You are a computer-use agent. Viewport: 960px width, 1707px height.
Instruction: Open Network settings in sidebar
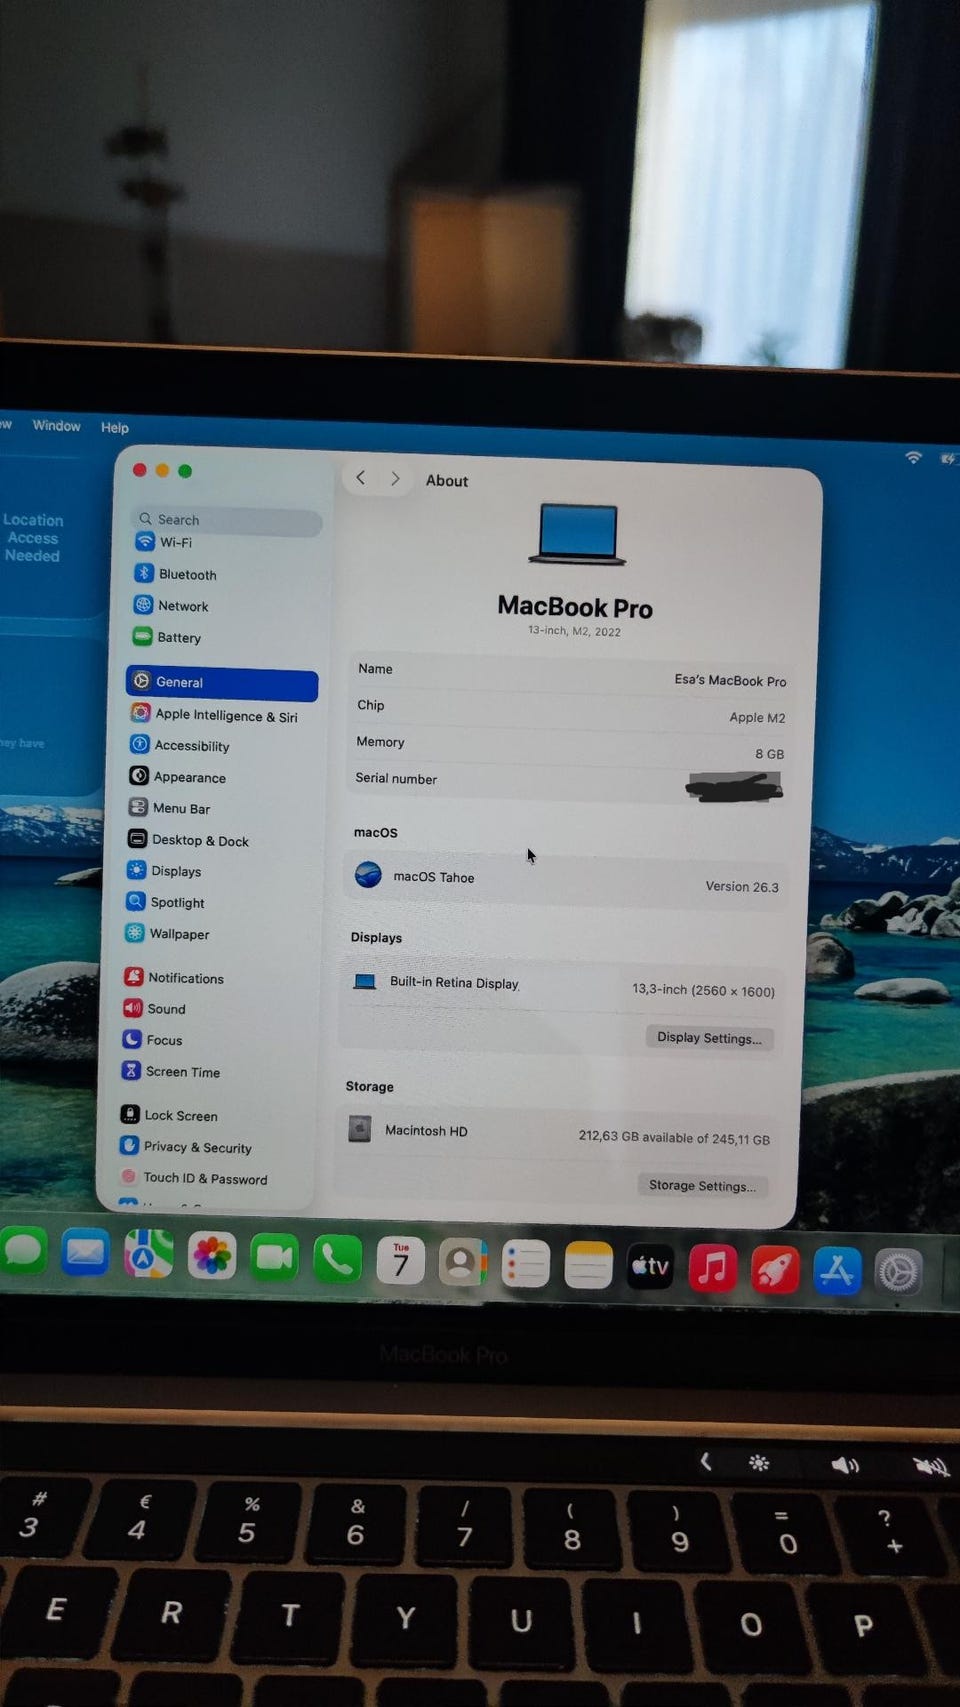pos(171,606)
